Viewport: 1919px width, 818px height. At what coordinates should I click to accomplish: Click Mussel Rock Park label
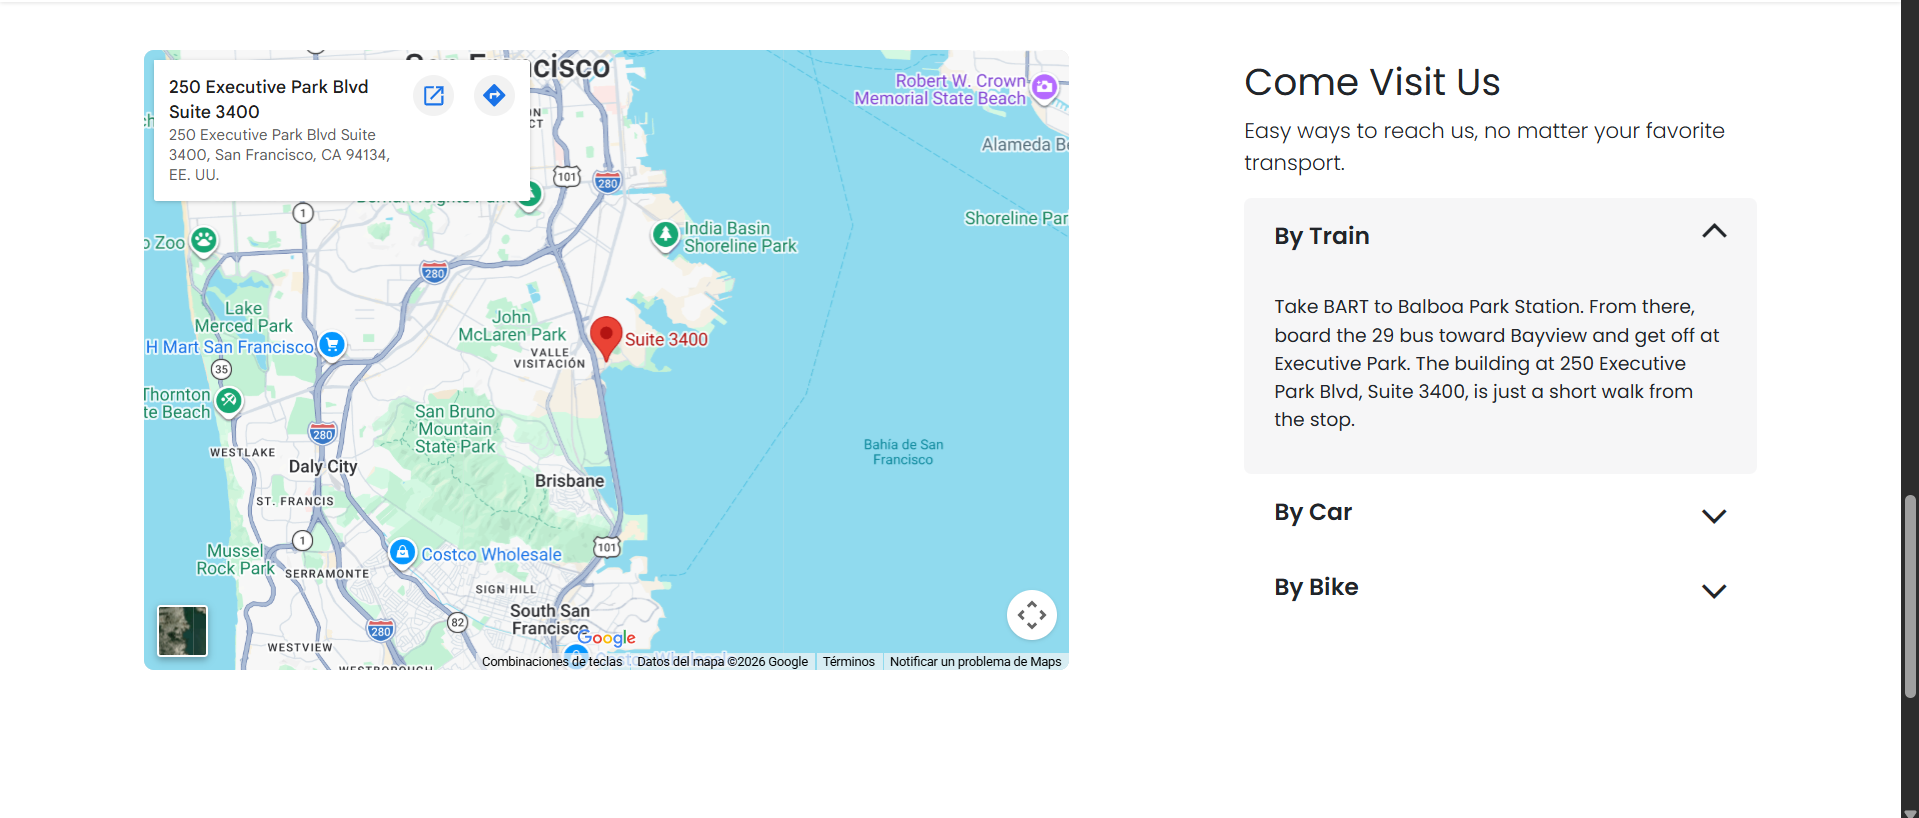point(235,560)
